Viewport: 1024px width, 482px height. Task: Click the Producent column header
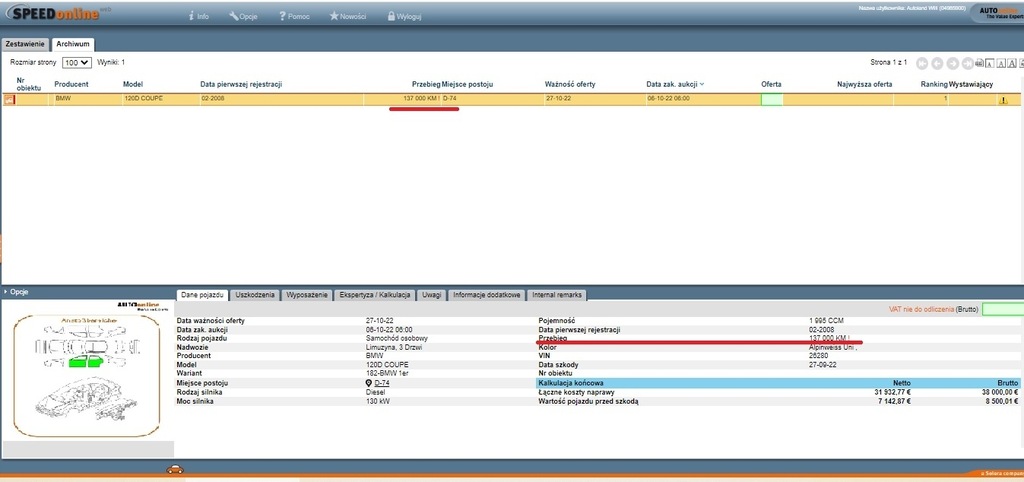[x=72, y=84]
